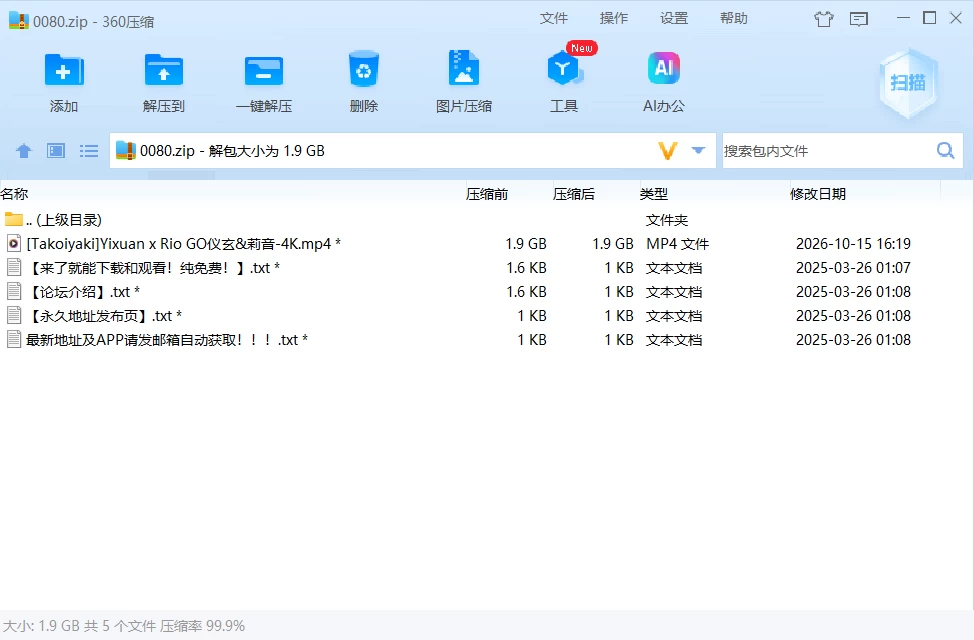Screen dimensions: 974x640
Task: Switch to thumbnail view icon
Action: 56,150
